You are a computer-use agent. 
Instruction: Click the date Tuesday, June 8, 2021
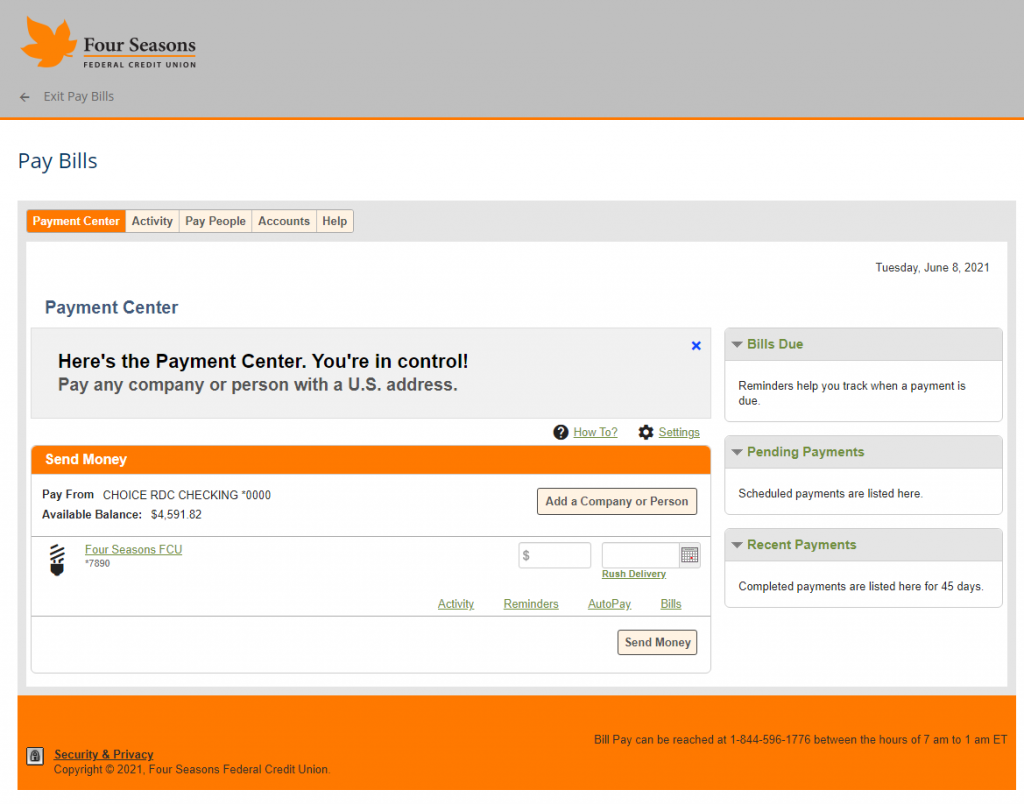(933, 268)
